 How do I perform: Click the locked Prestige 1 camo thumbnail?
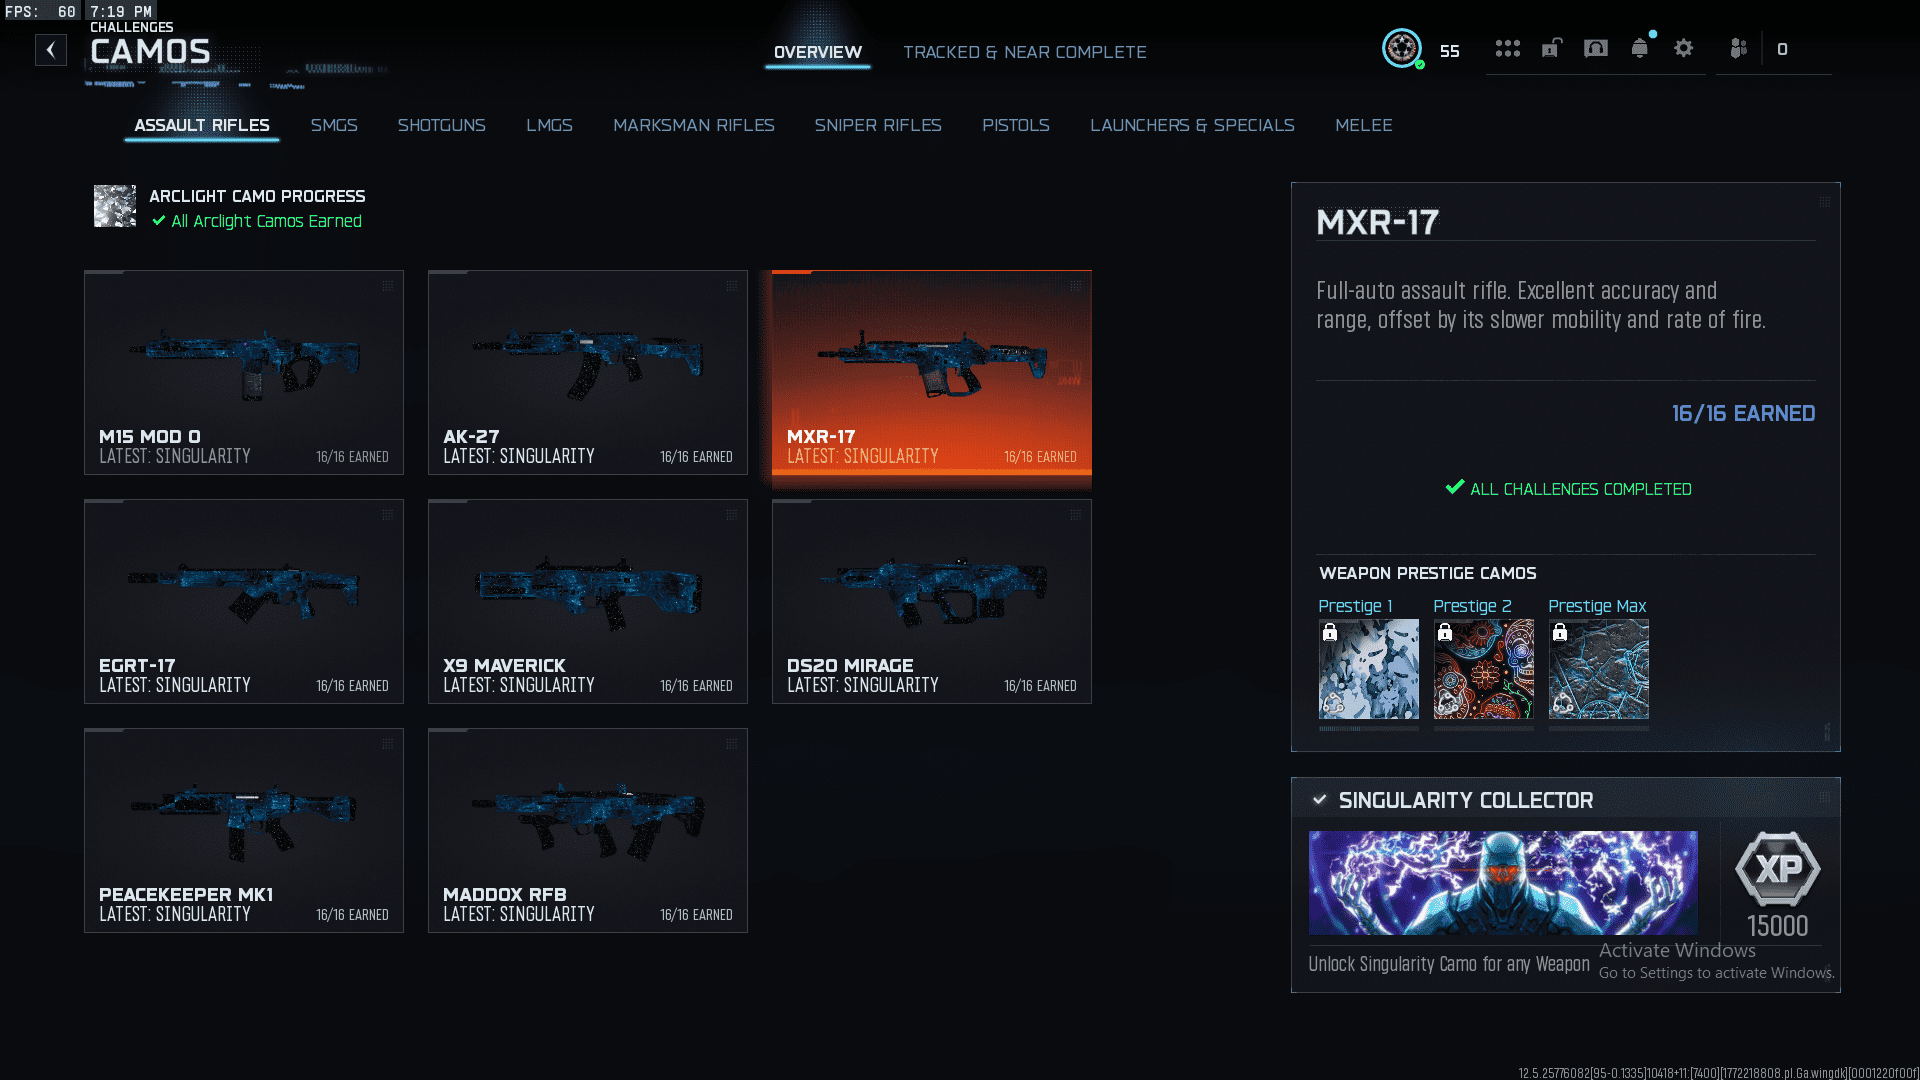click(x=1369, y=669)
